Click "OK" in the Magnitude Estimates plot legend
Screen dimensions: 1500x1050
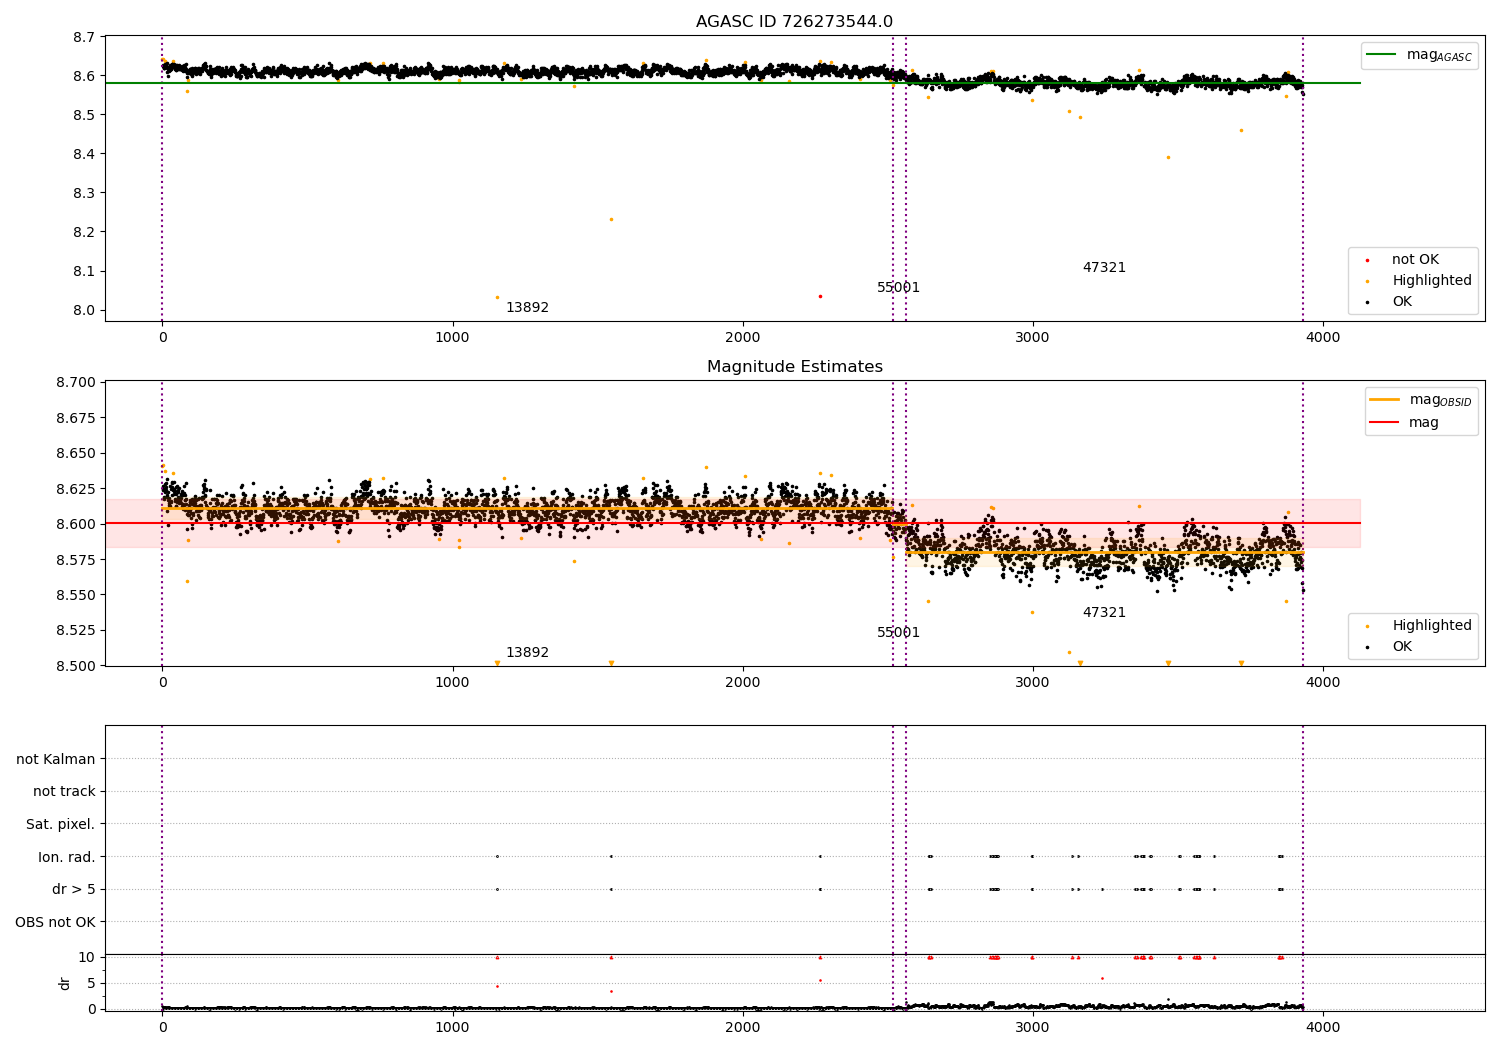click(1389, 647)
